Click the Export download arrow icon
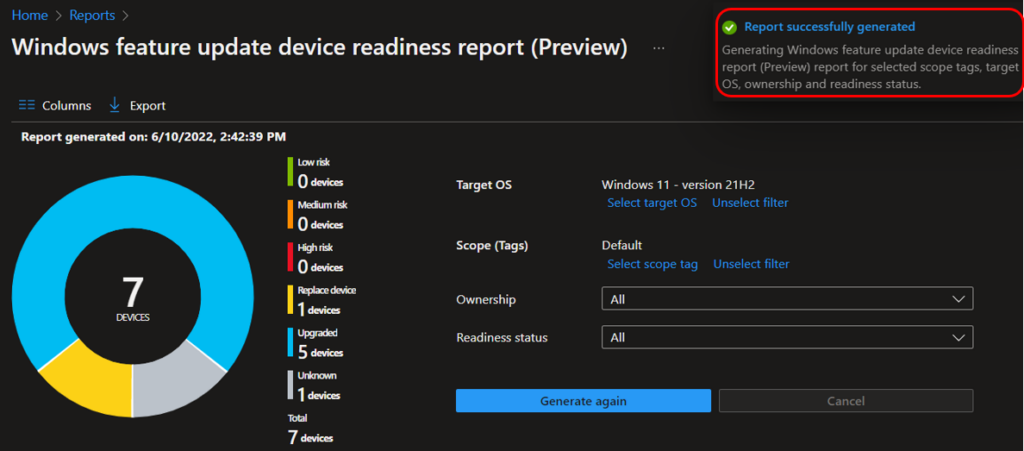The width and height of the screenshot is (1024, 451). tap(115, 104)
